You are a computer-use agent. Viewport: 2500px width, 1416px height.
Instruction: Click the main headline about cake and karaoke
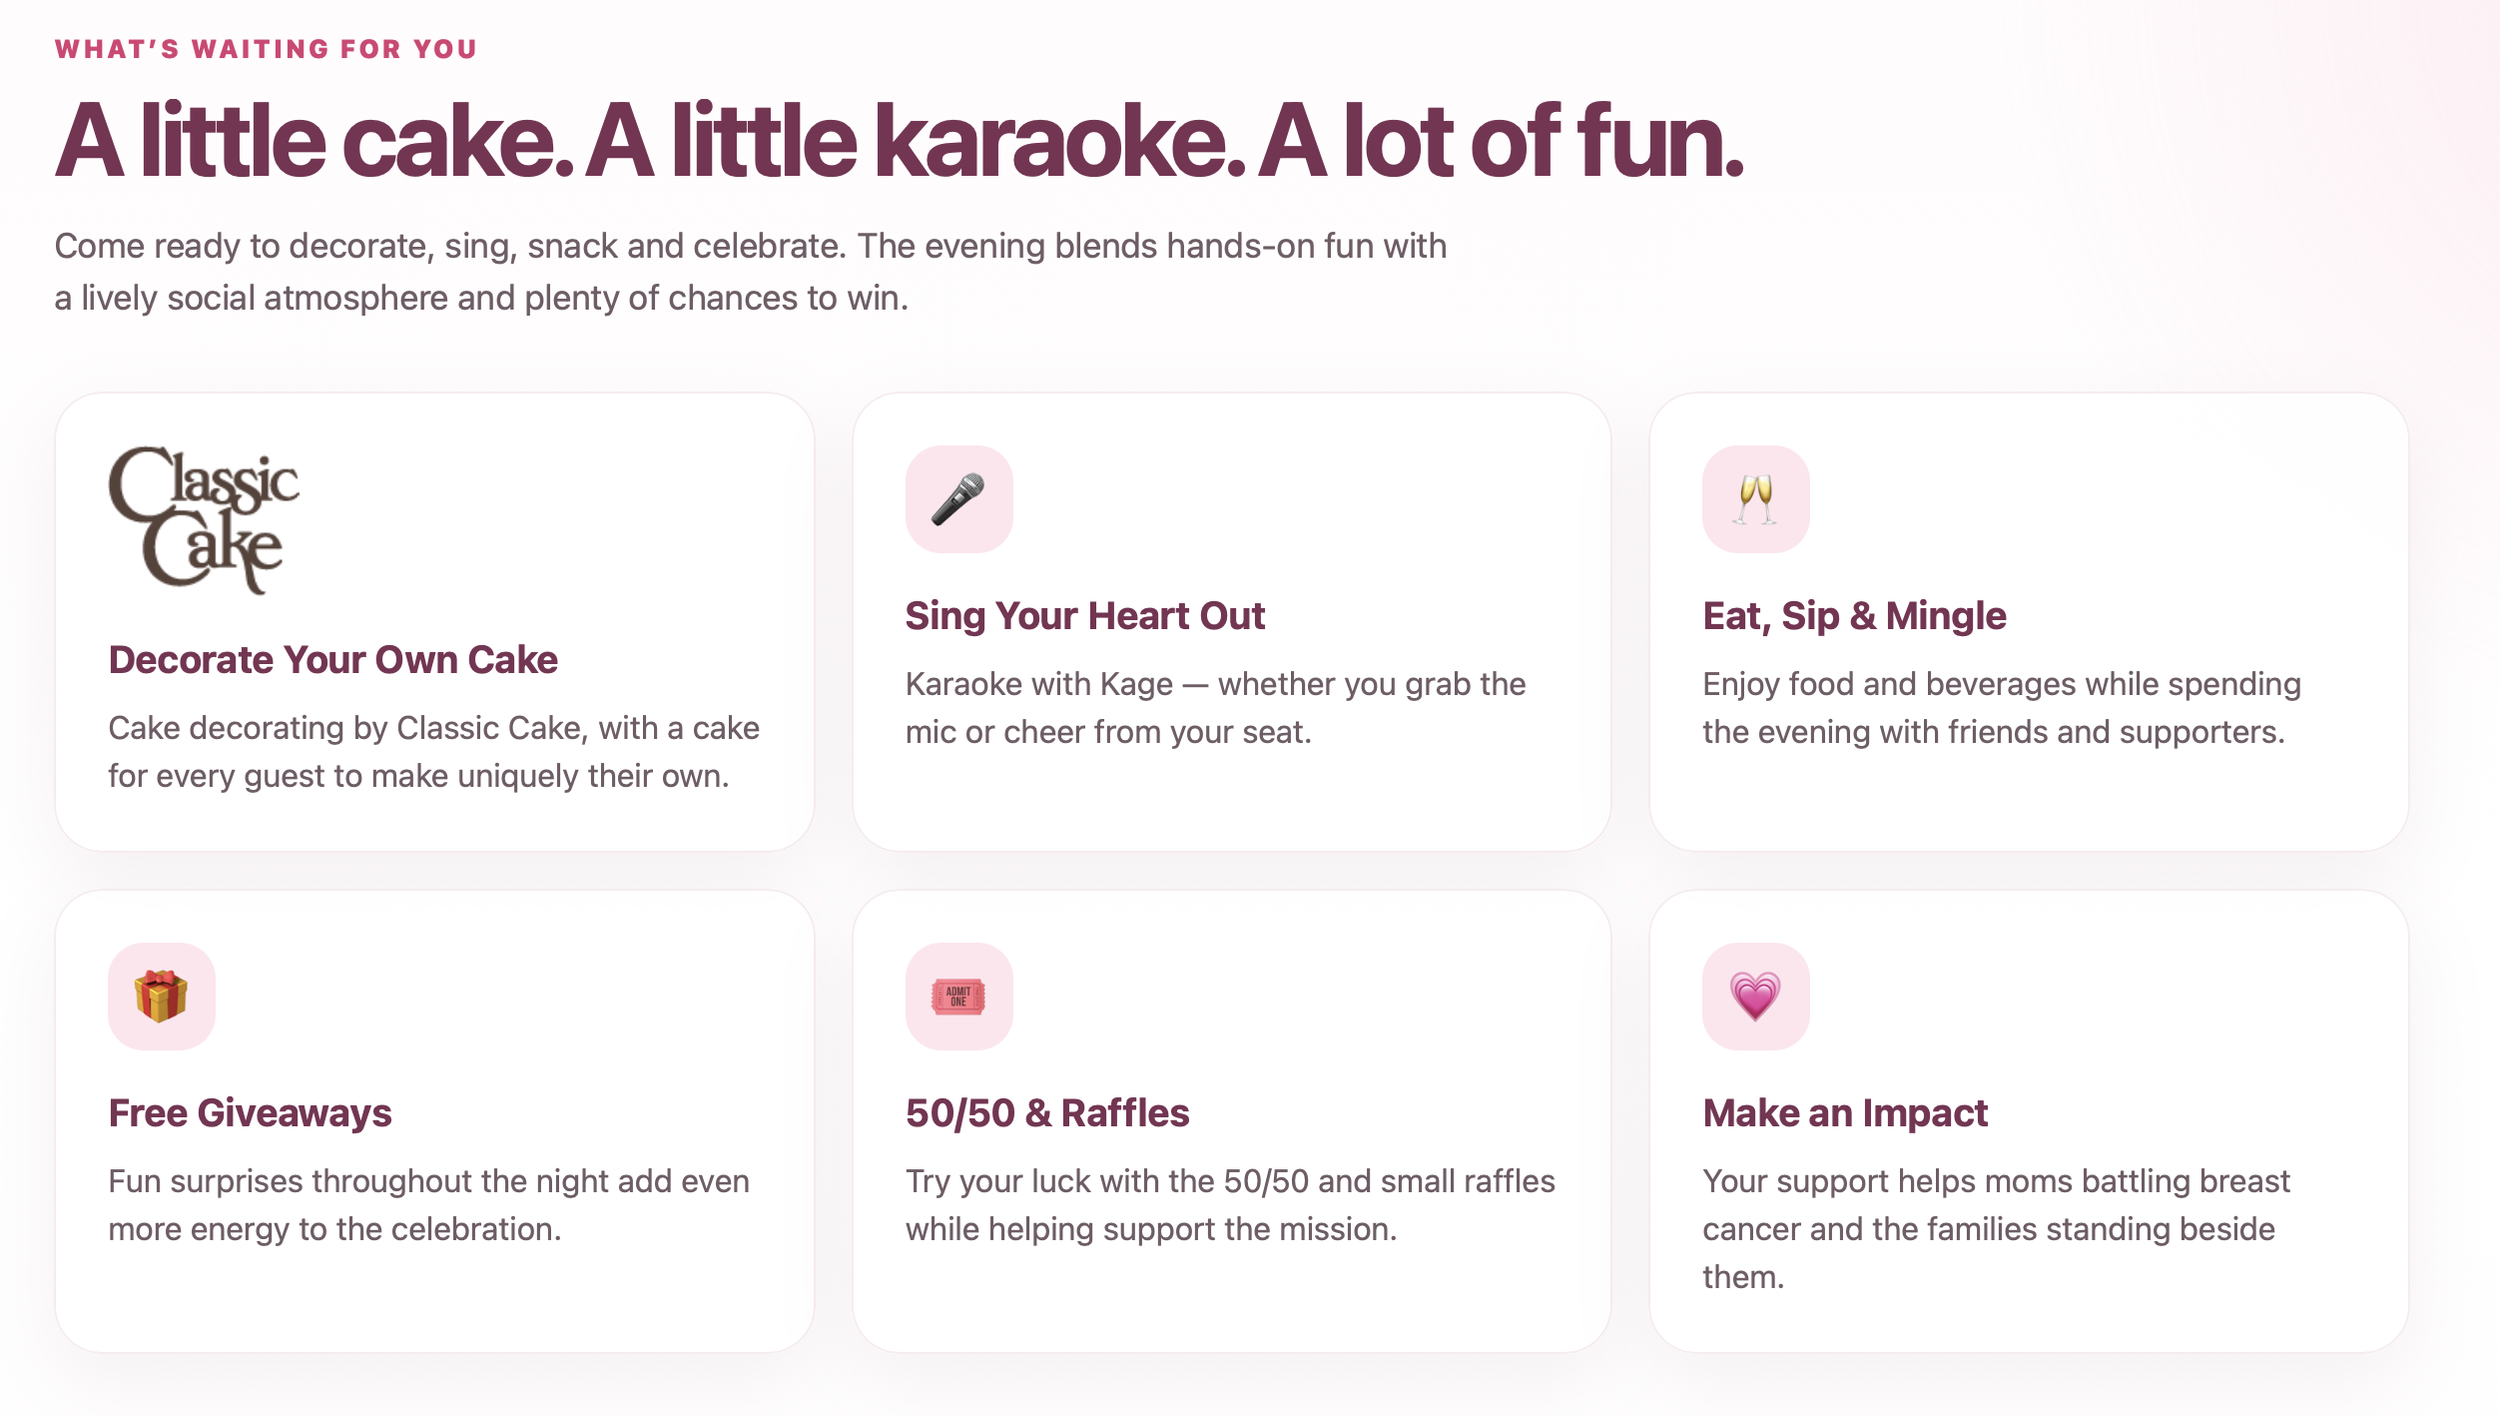click(x=899, y=142)
